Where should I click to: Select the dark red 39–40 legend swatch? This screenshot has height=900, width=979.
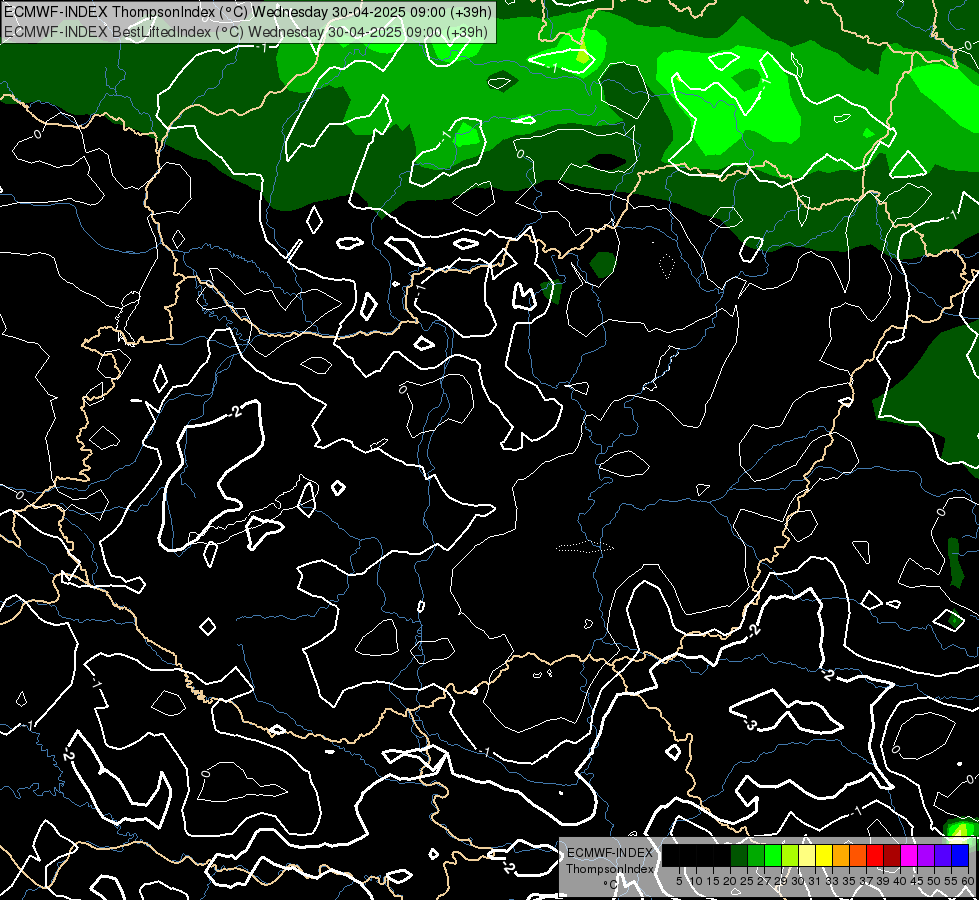click(892, 855)
